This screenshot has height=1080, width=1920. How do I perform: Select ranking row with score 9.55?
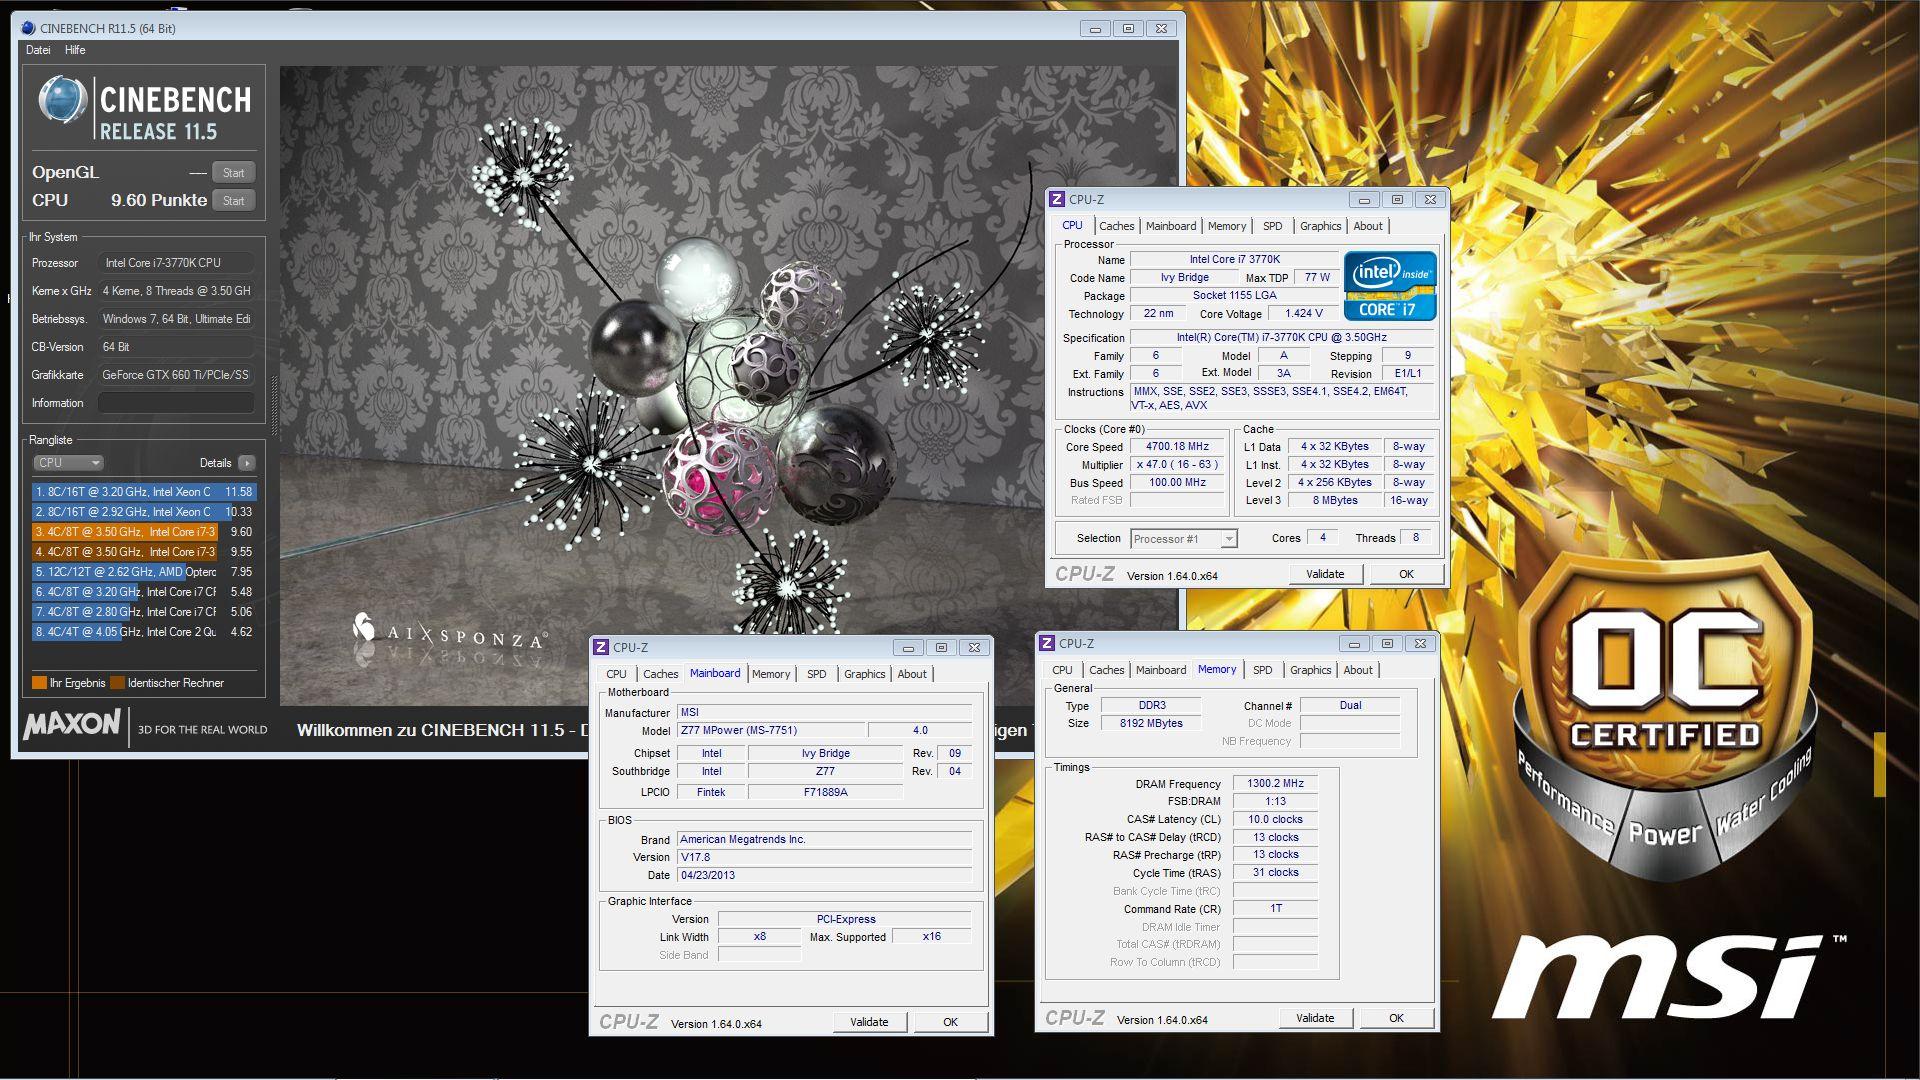144,552
